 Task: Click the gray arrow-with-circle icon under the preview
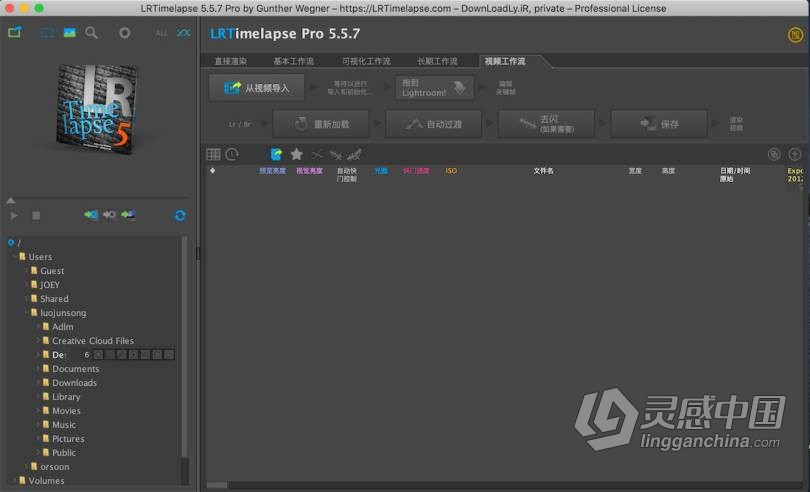109,215
